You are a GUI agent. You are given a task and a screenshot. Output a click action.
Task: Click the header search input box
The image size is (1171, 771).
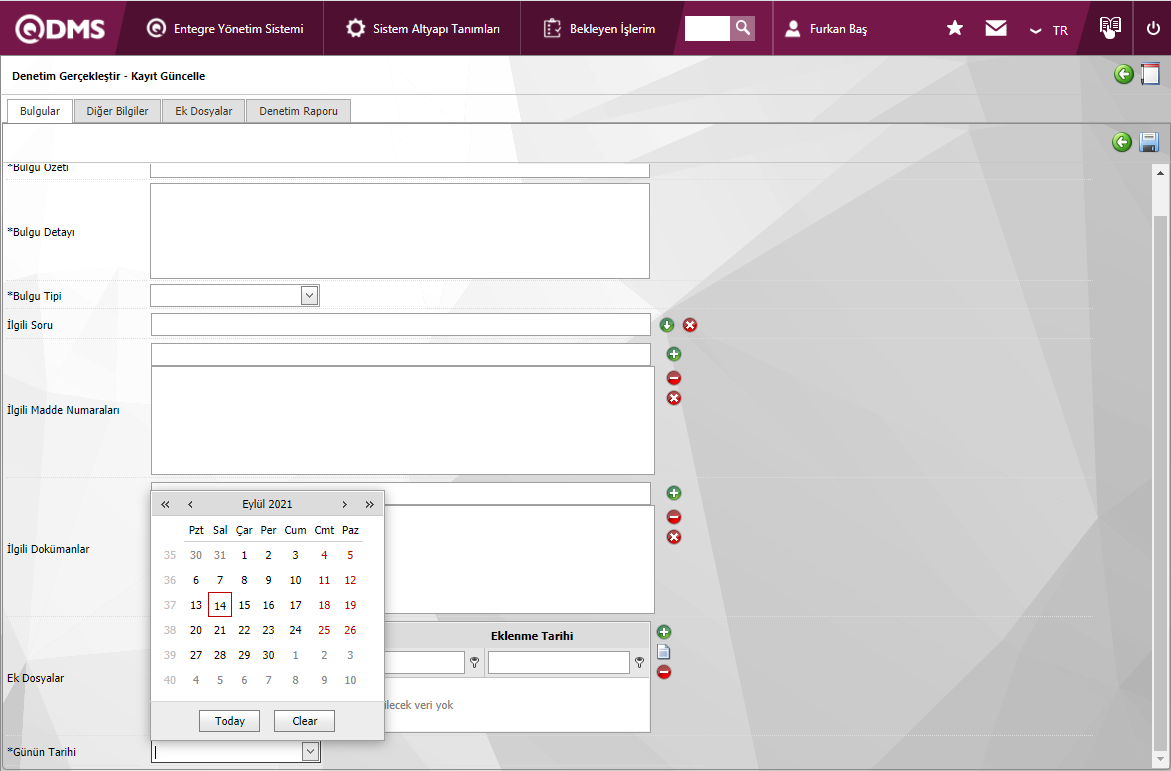coord(707,28)
